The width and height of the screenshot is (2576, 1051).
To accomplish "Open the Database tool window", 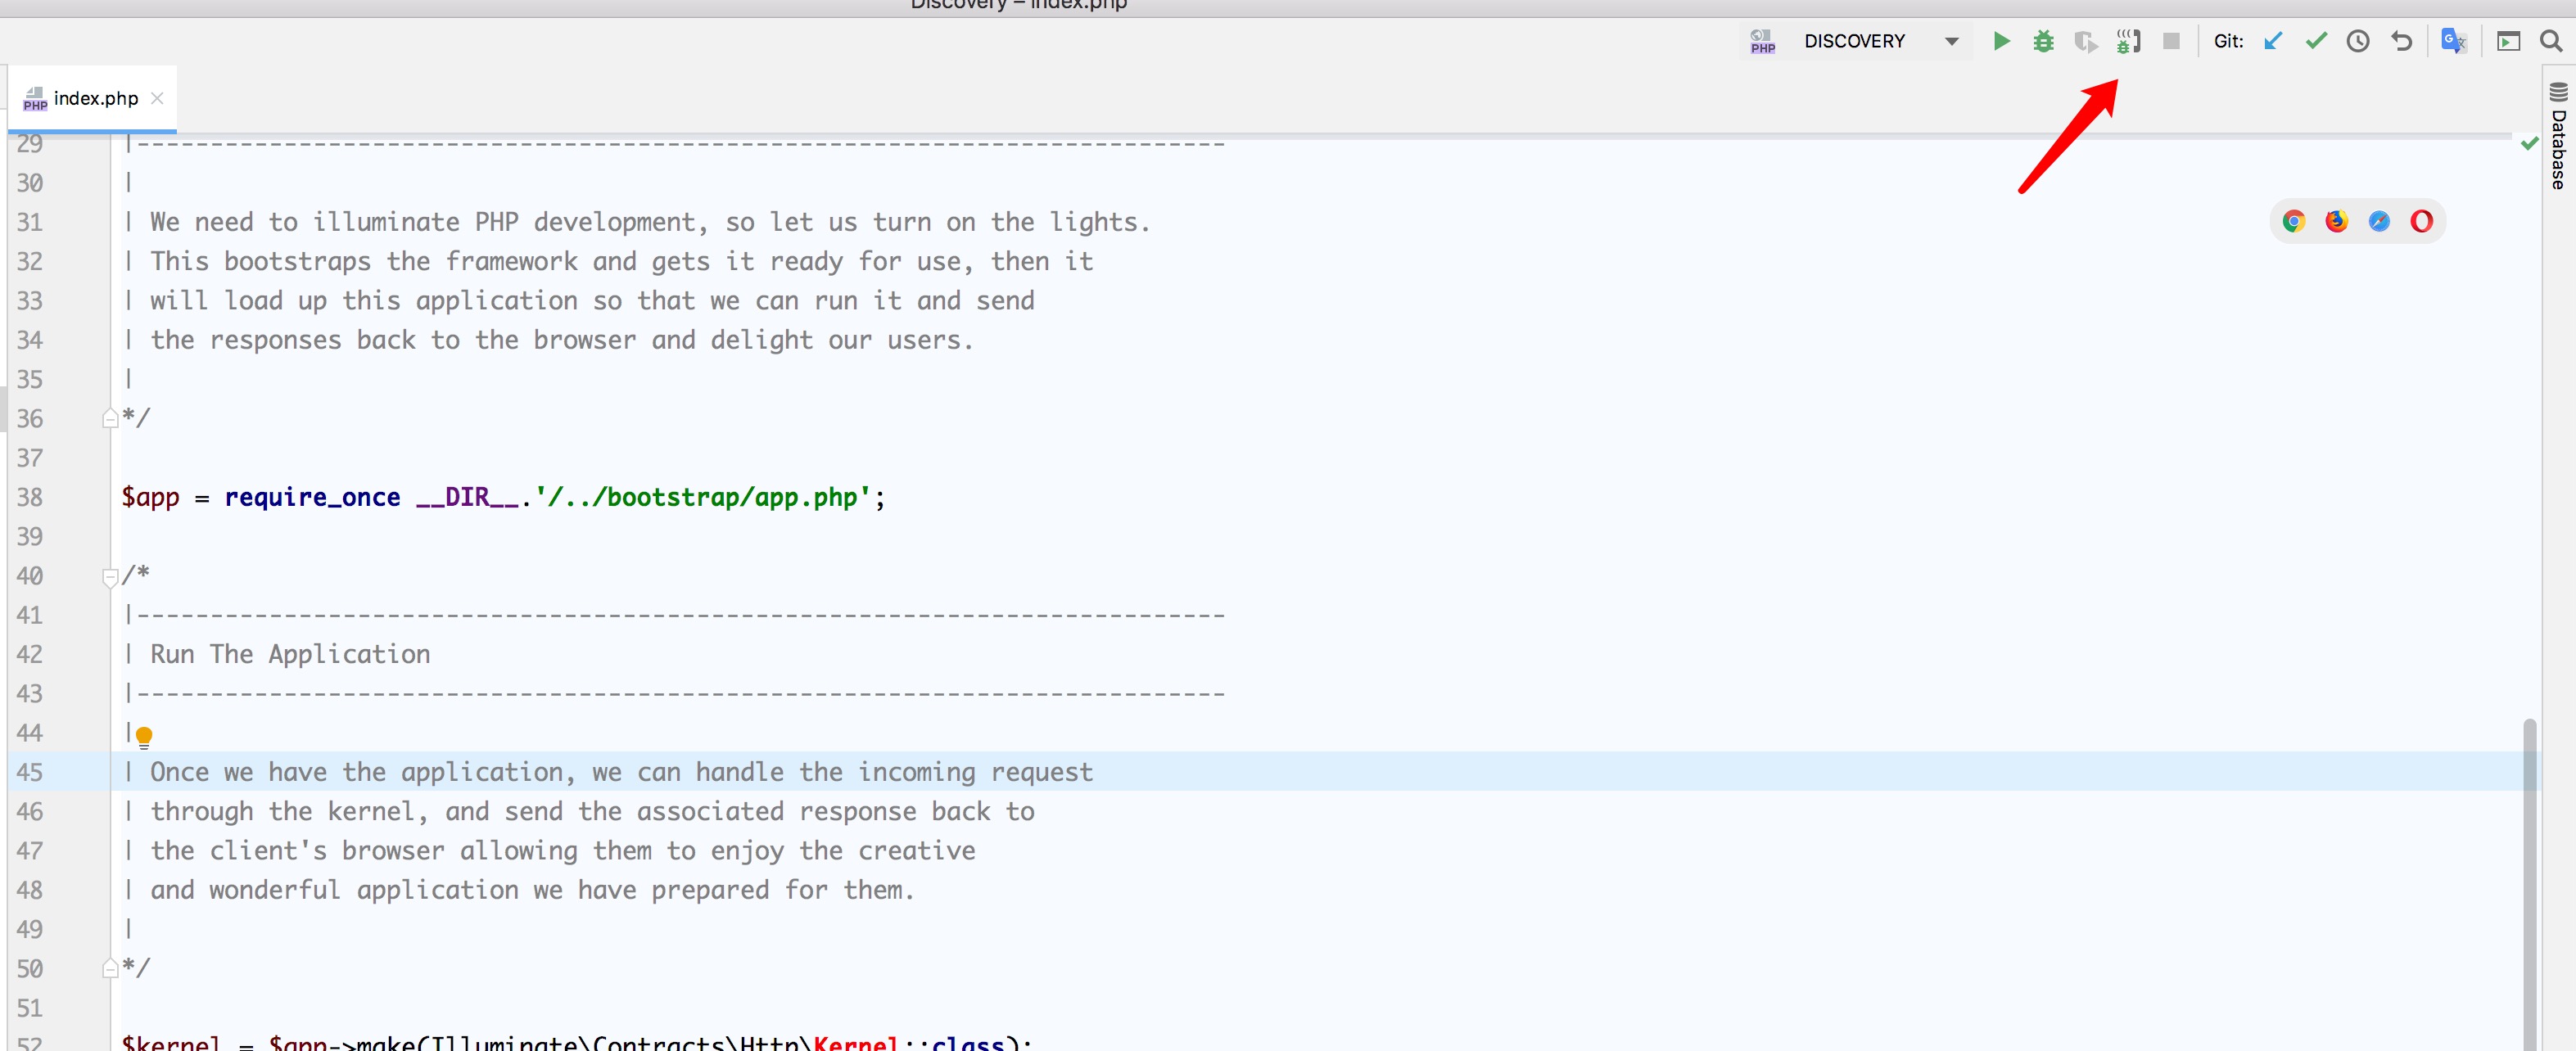I will click(x=2558, y=136).
